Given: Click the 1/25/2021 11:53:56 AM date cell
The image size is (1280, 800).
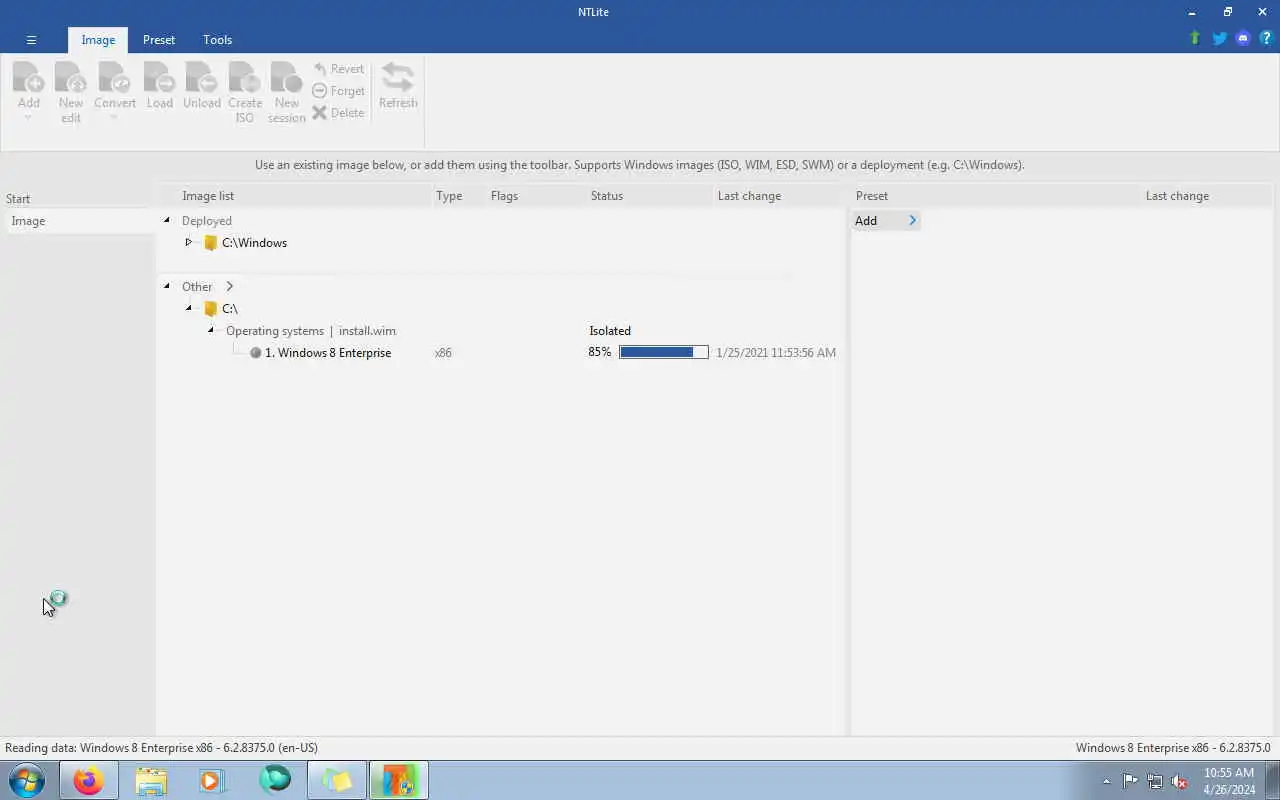Looking at the screenshot, I should (x=776, y=353).
